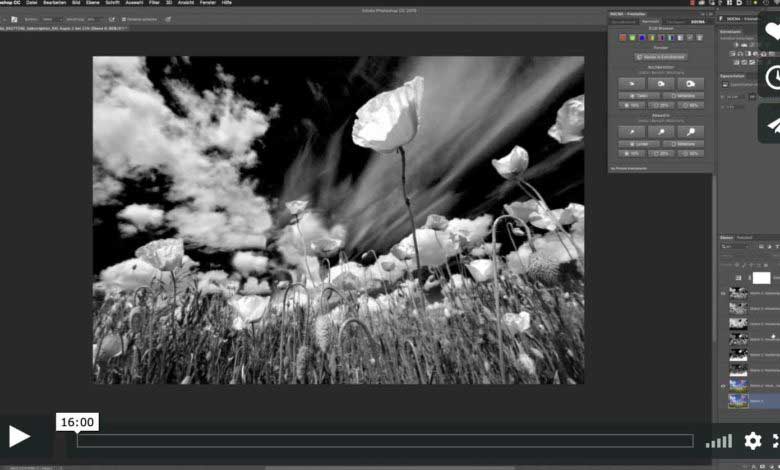Select the white layer mask thumbnail
This screenshot has height=470, width=780.
coord(761,278)
